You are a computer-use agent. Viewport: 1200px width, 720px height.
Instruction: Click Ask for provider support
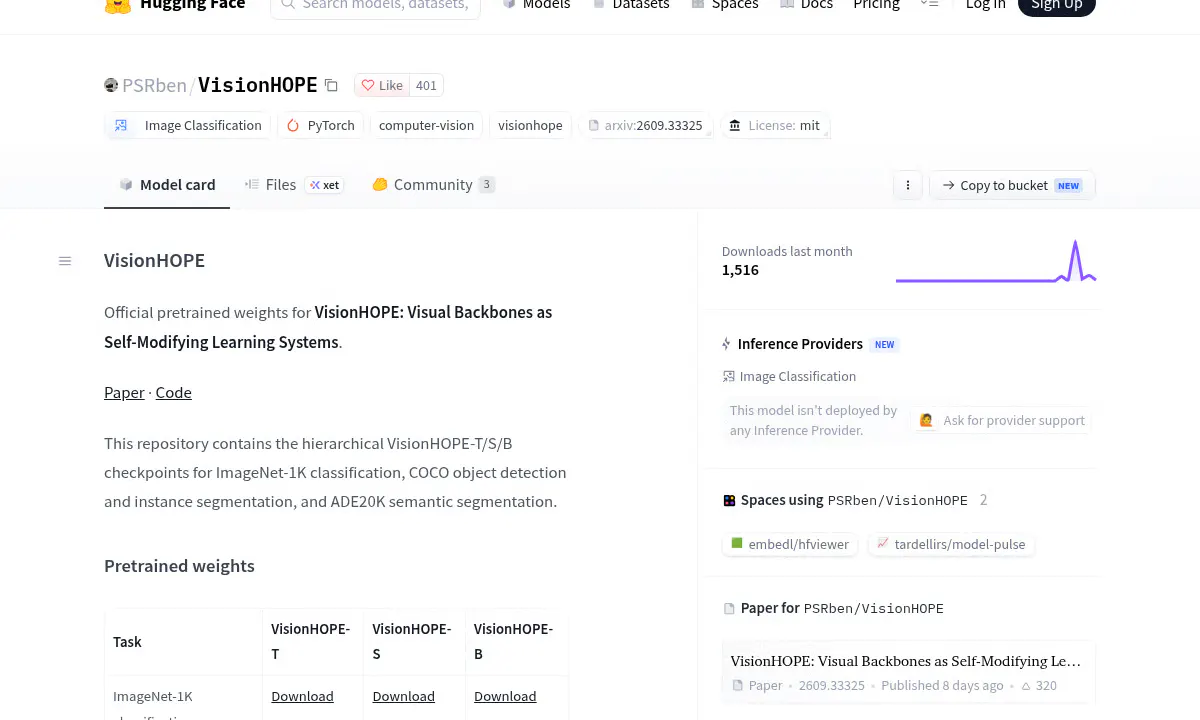point(1003,420)
